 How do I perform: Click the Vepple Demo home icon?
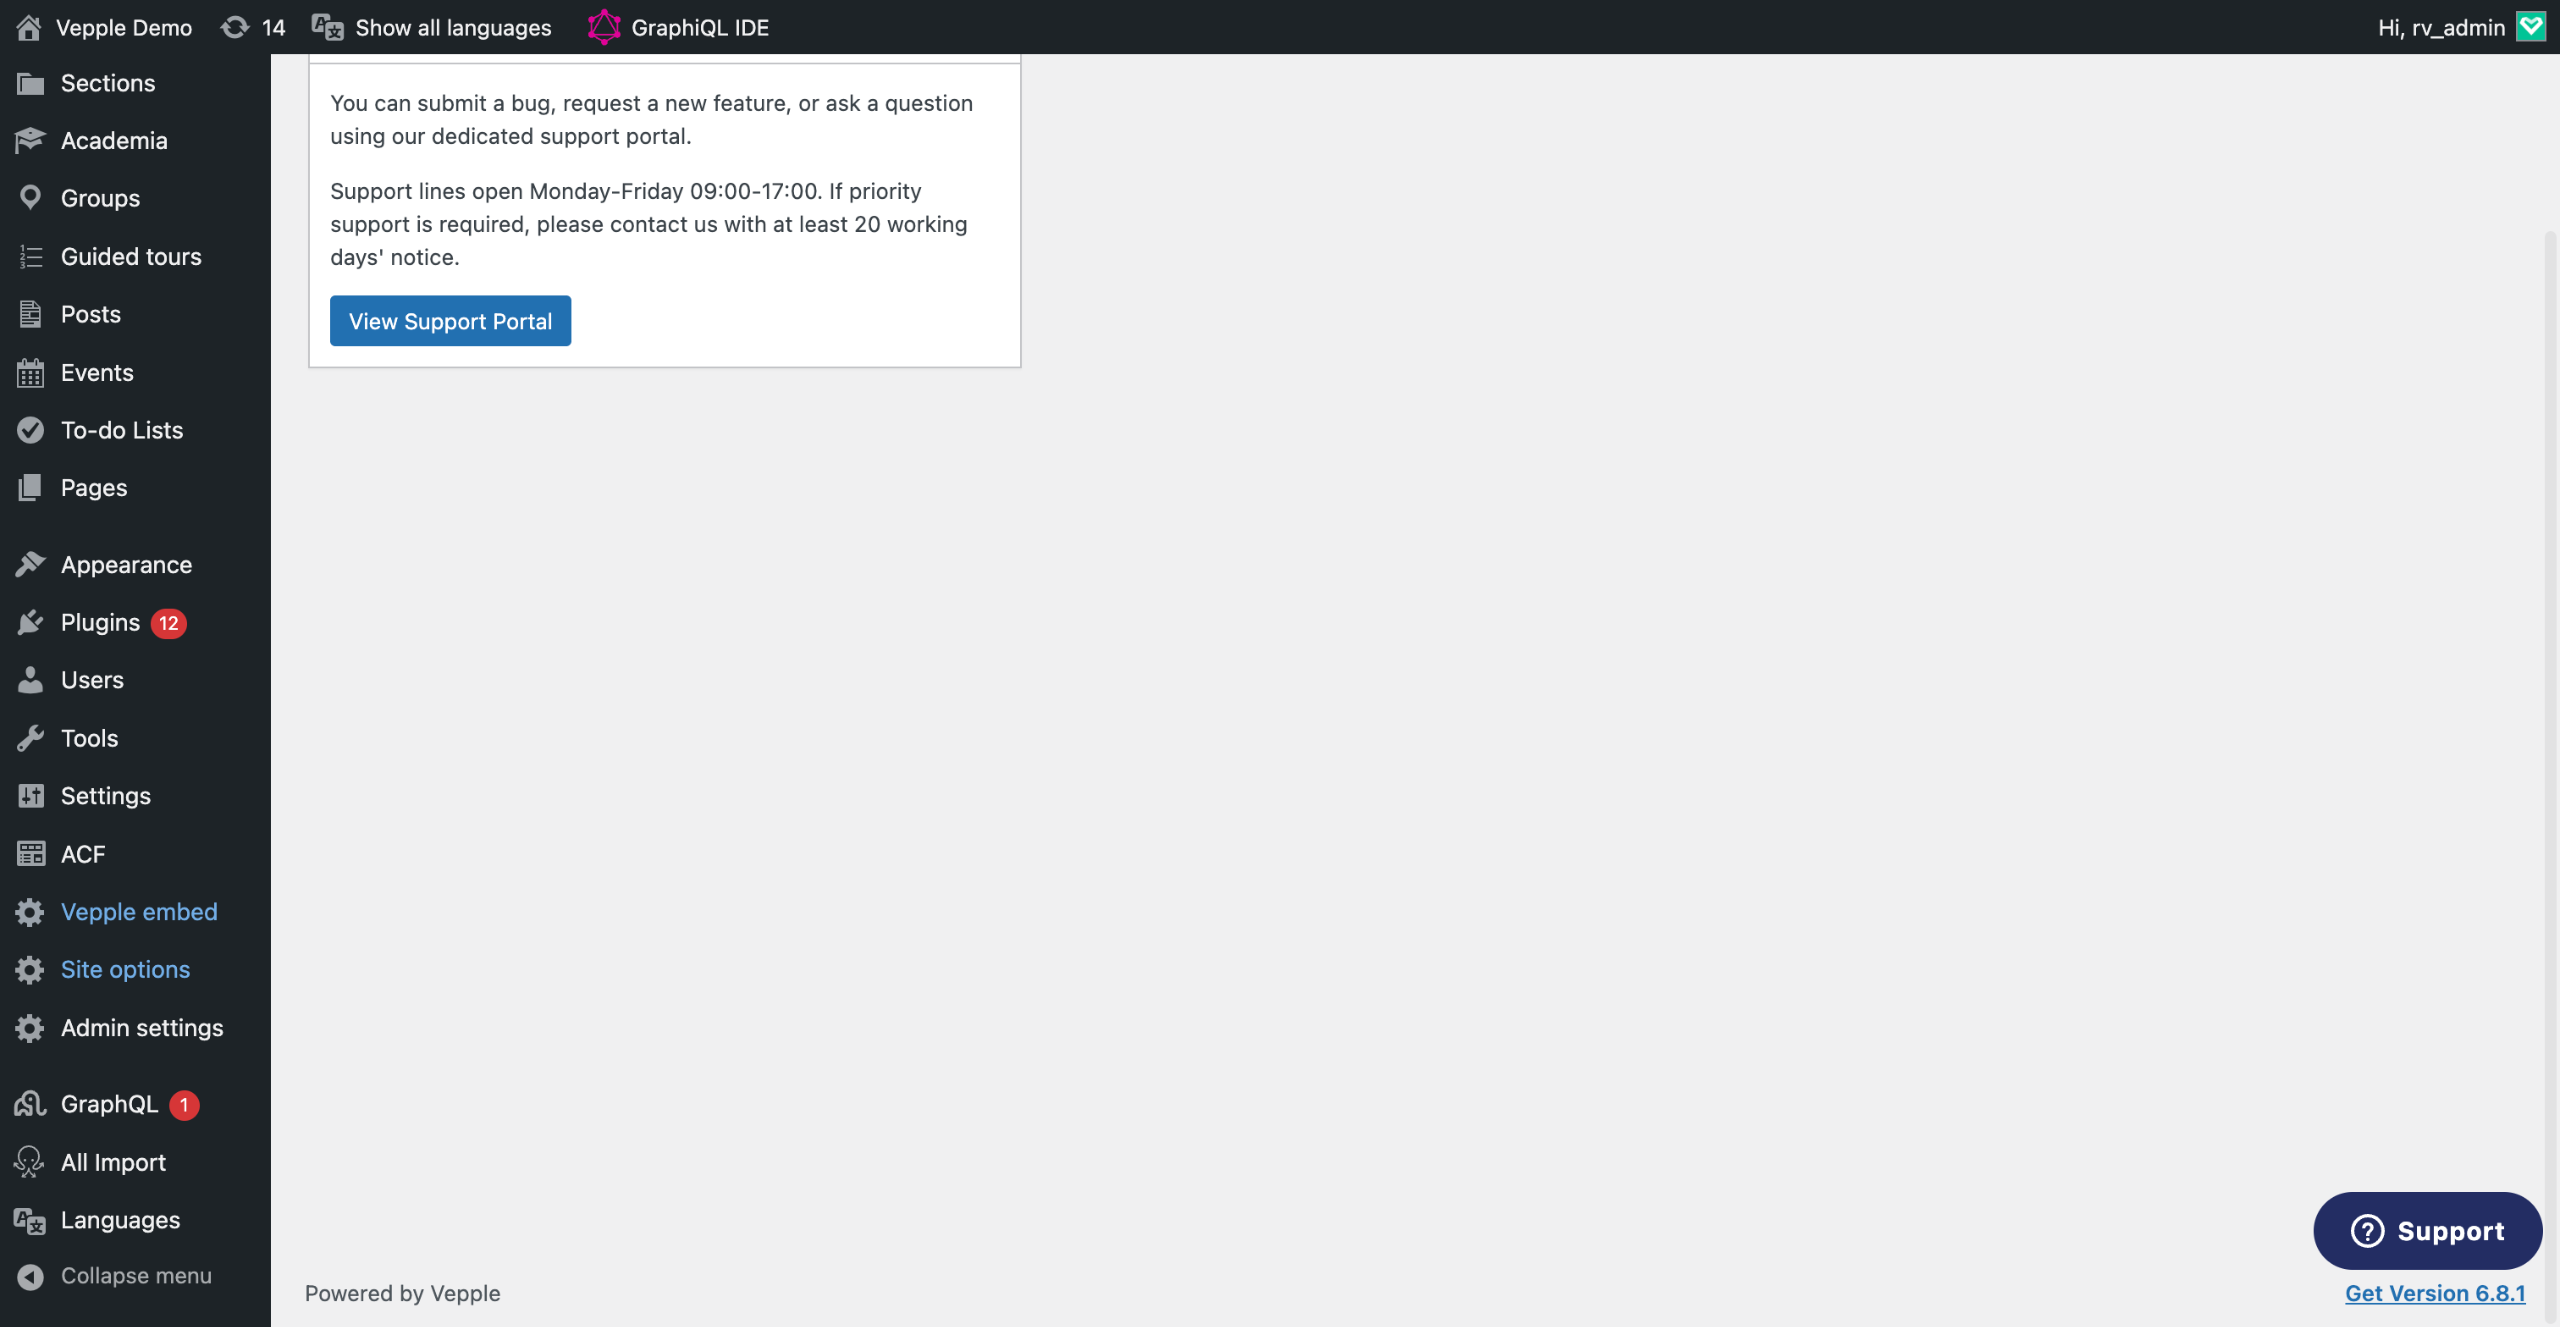(x=29, y=27)
